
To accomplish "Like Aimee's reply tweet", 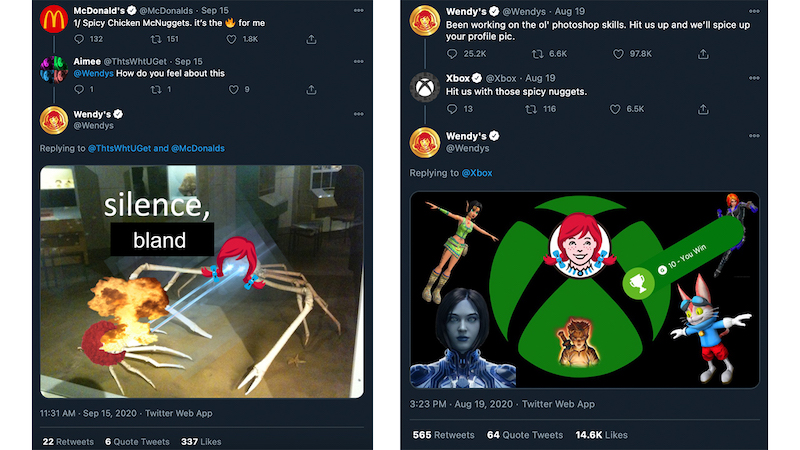I will [236, 89].
